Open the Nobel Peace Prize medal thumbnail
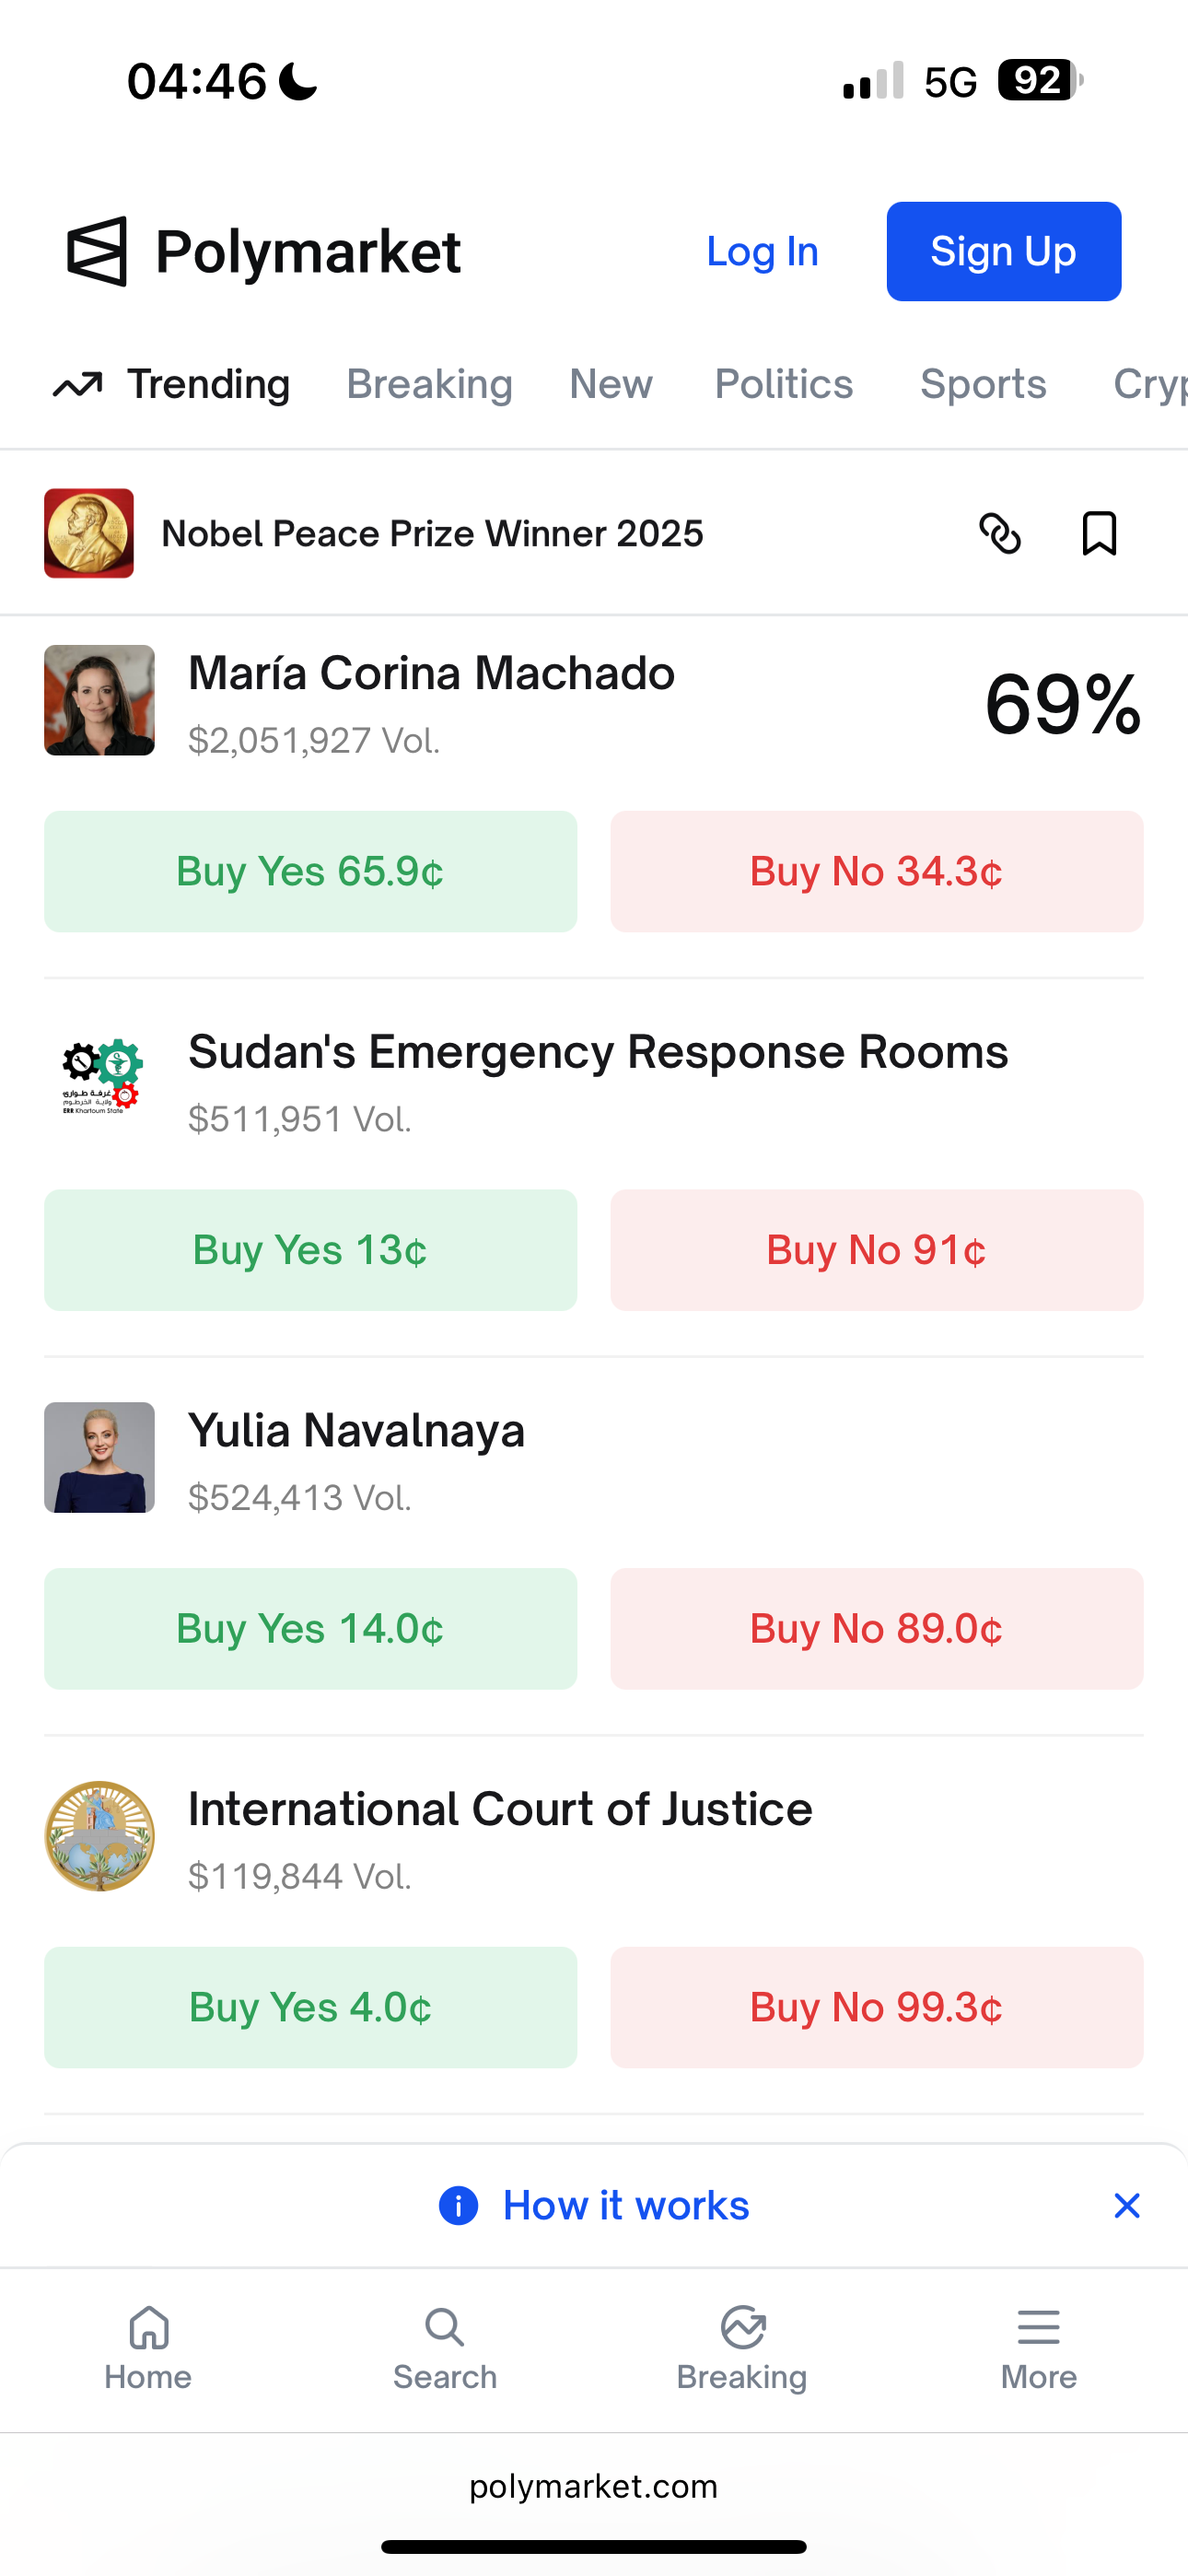 click(x=89, y=533)
